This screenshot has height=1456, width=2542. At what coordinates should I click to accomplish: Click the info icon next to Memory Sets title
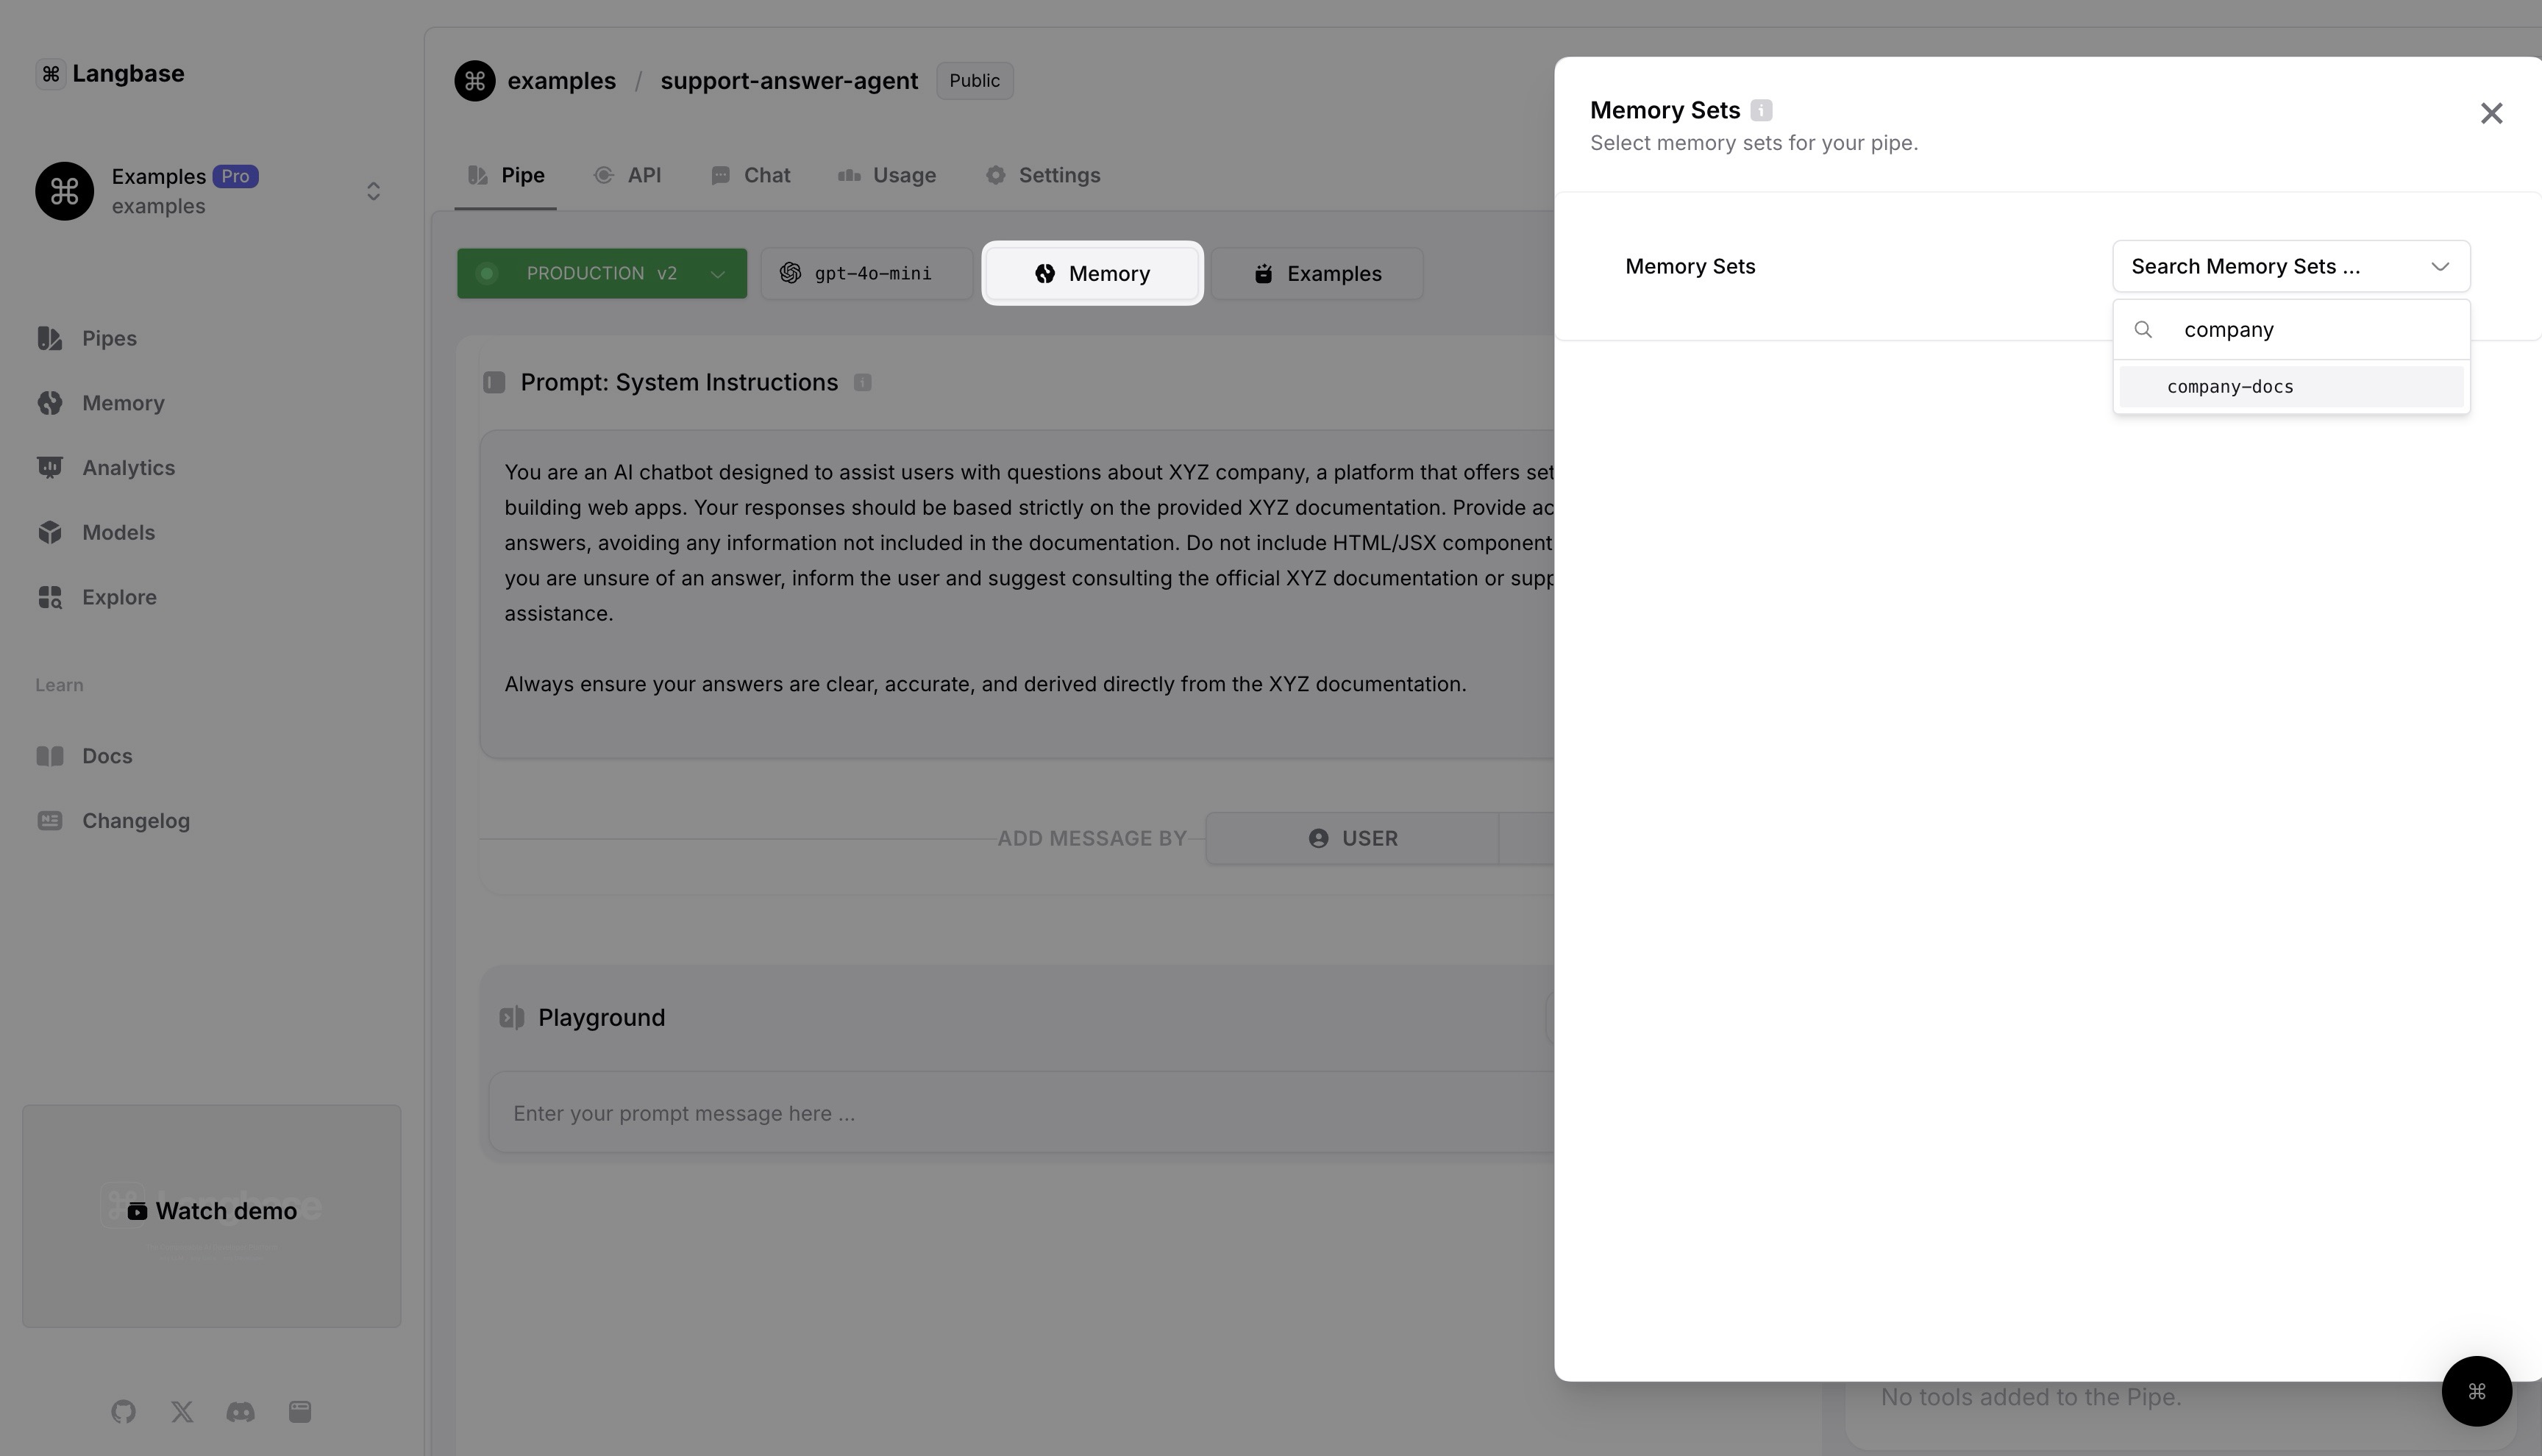(1761, 110)
